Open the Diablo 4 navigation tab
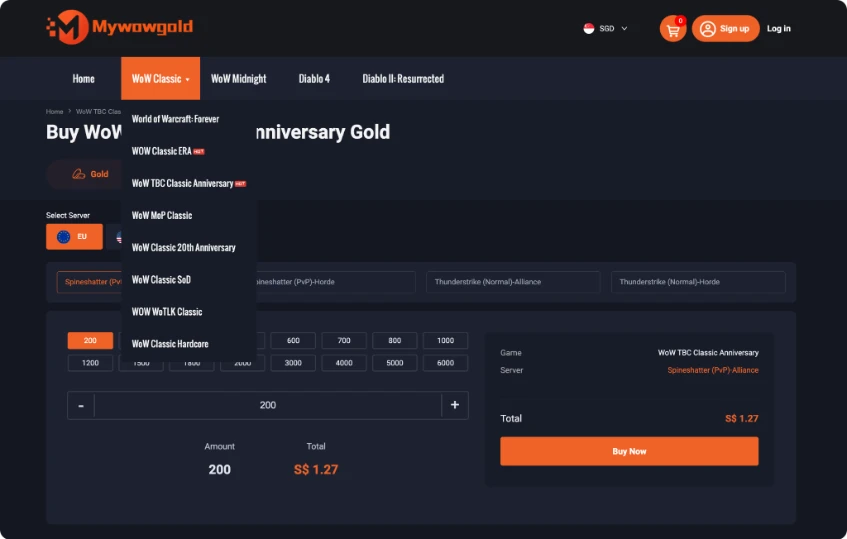The width and height of the screenshot is (847, 539). 314,78
